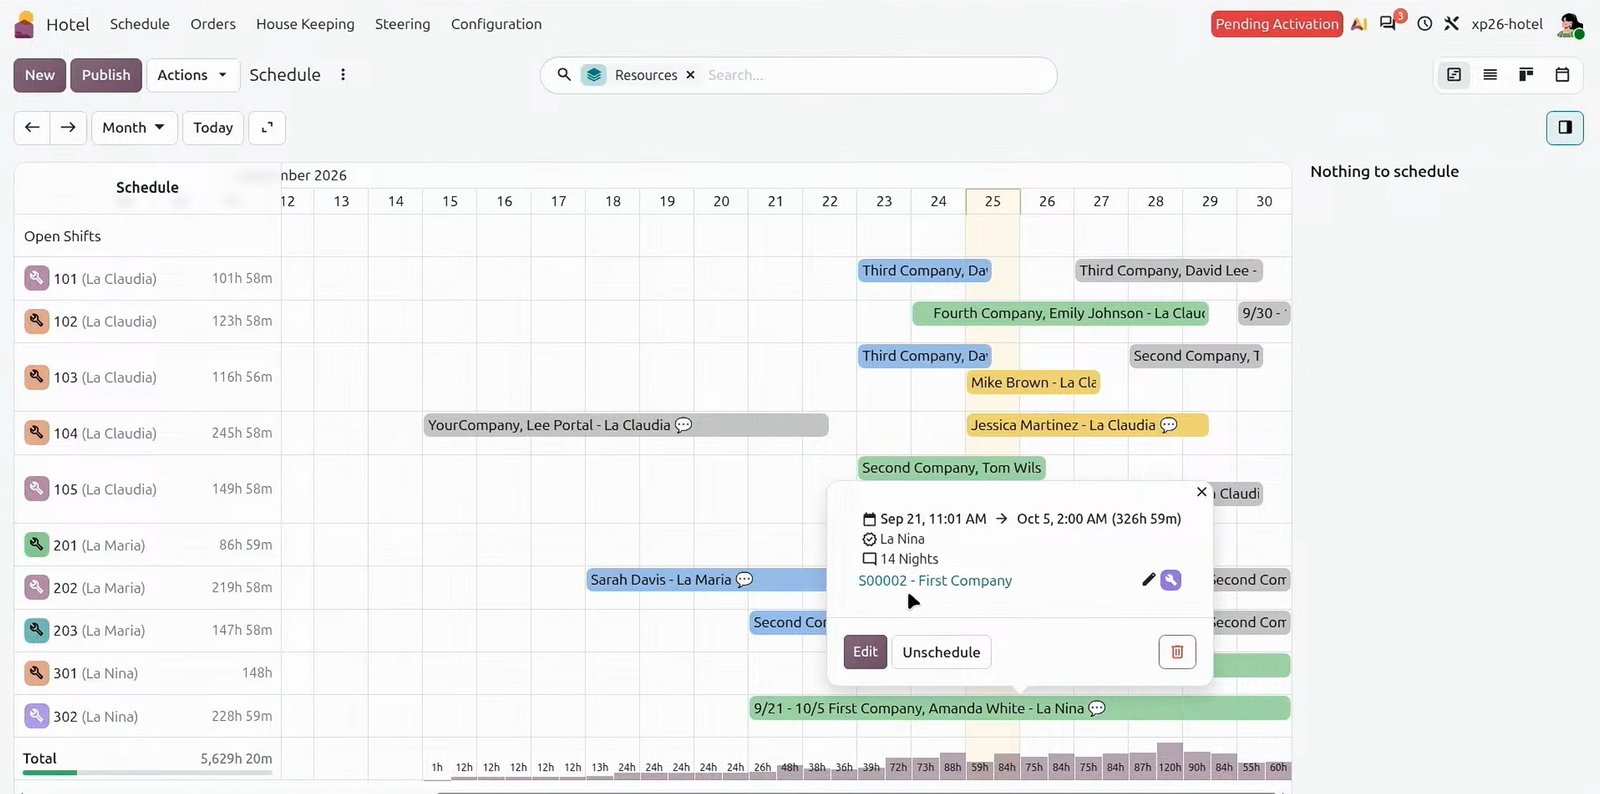Expand rows with the expand icon
Viewport: 1600px width, 794px height.
(x=267, y=128)
